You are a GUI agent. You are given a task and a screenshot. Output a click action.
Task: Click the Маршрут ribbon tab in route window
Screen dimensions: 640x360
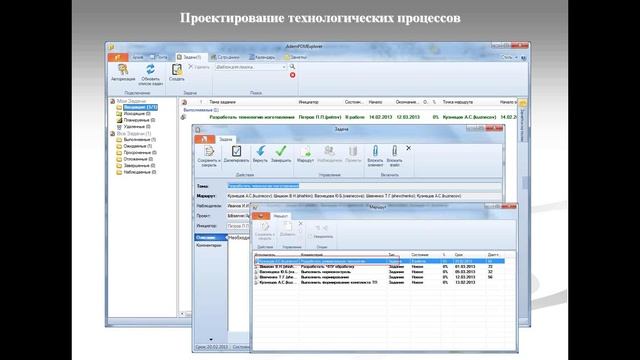point(280,216)
